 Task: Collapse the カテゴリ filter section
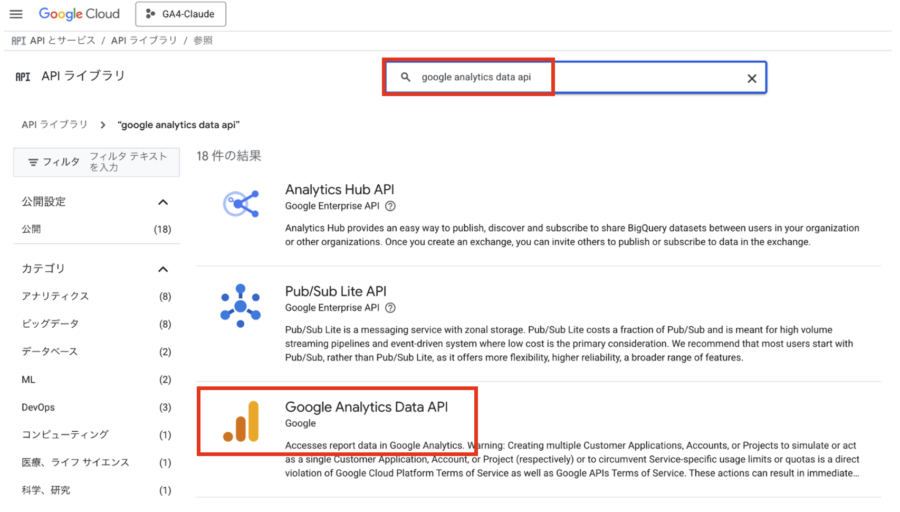163,269
